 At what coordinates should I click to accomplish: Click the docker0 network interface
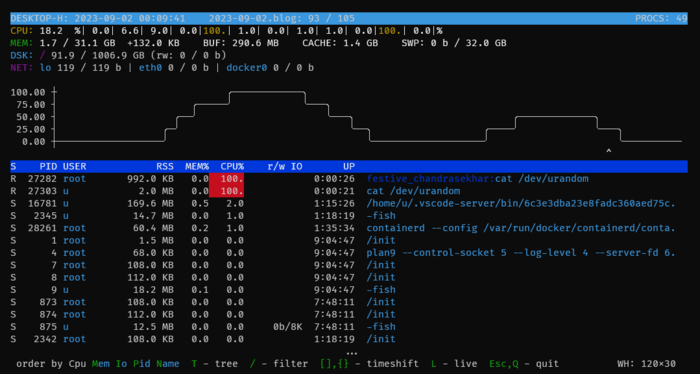247,68
